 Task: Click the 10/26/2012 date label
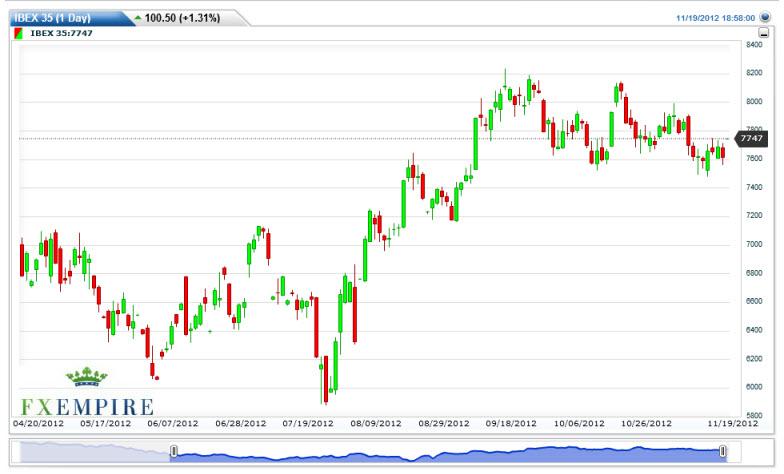click(x=646, y=423)
